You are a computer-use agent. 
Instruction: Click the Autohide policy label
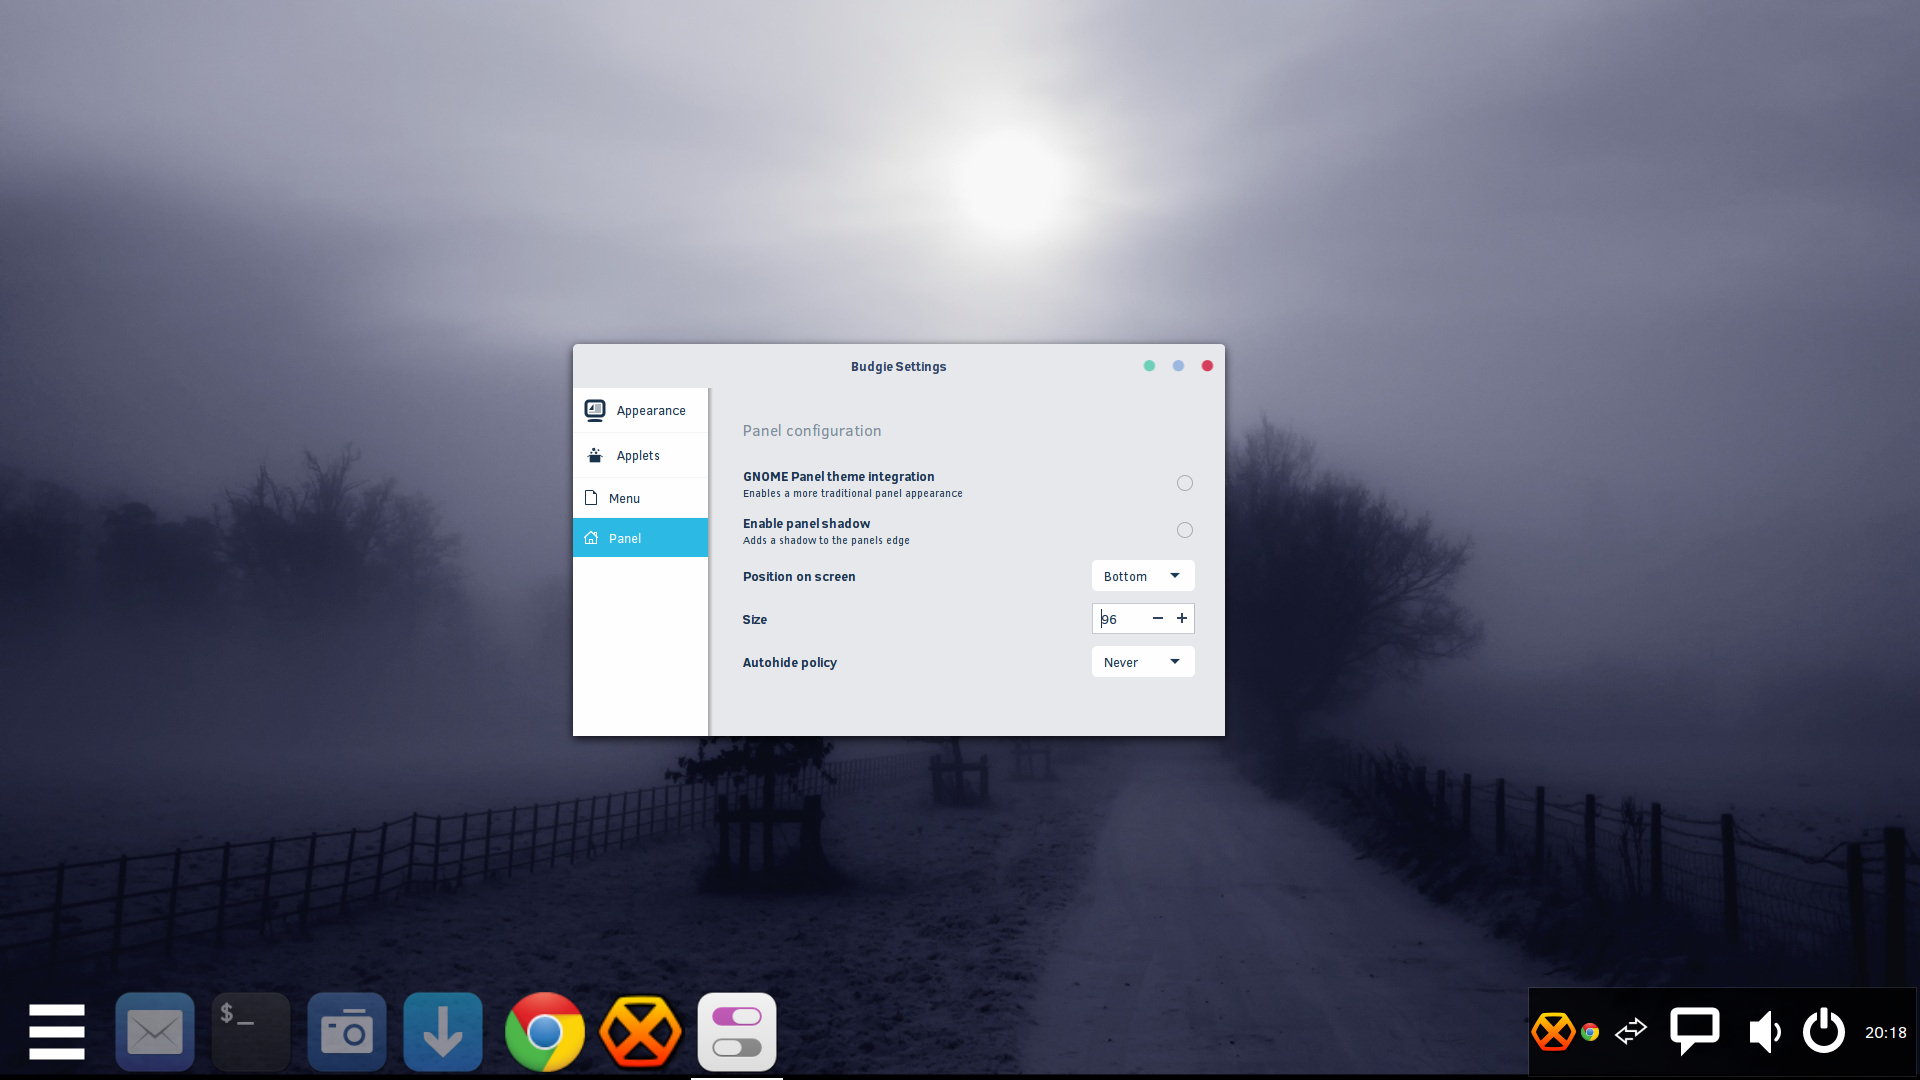pyautogui.click(x=790, y=662)
